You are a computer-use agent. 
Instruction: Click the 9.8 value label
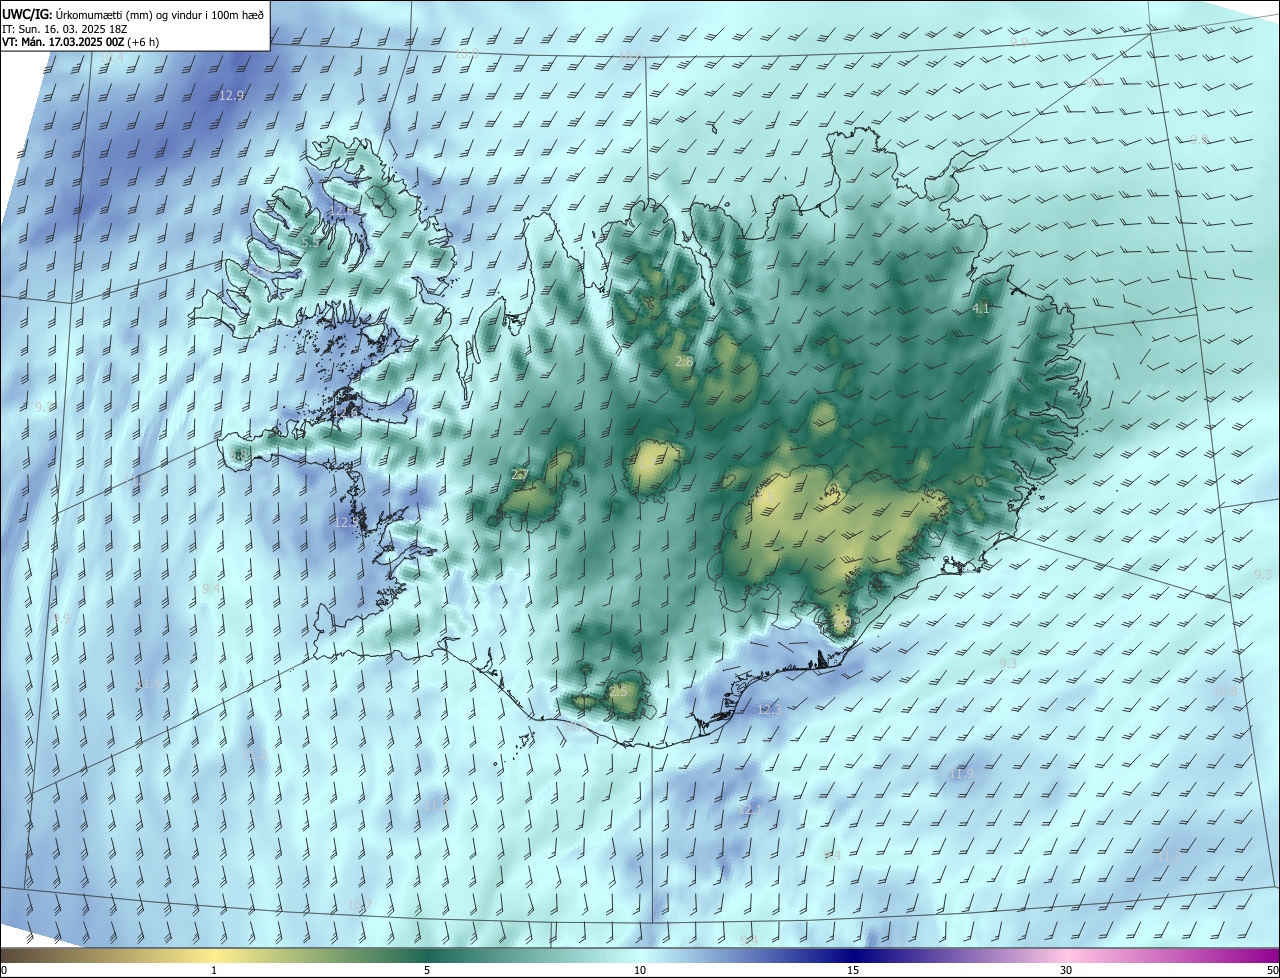point(1199,139)
